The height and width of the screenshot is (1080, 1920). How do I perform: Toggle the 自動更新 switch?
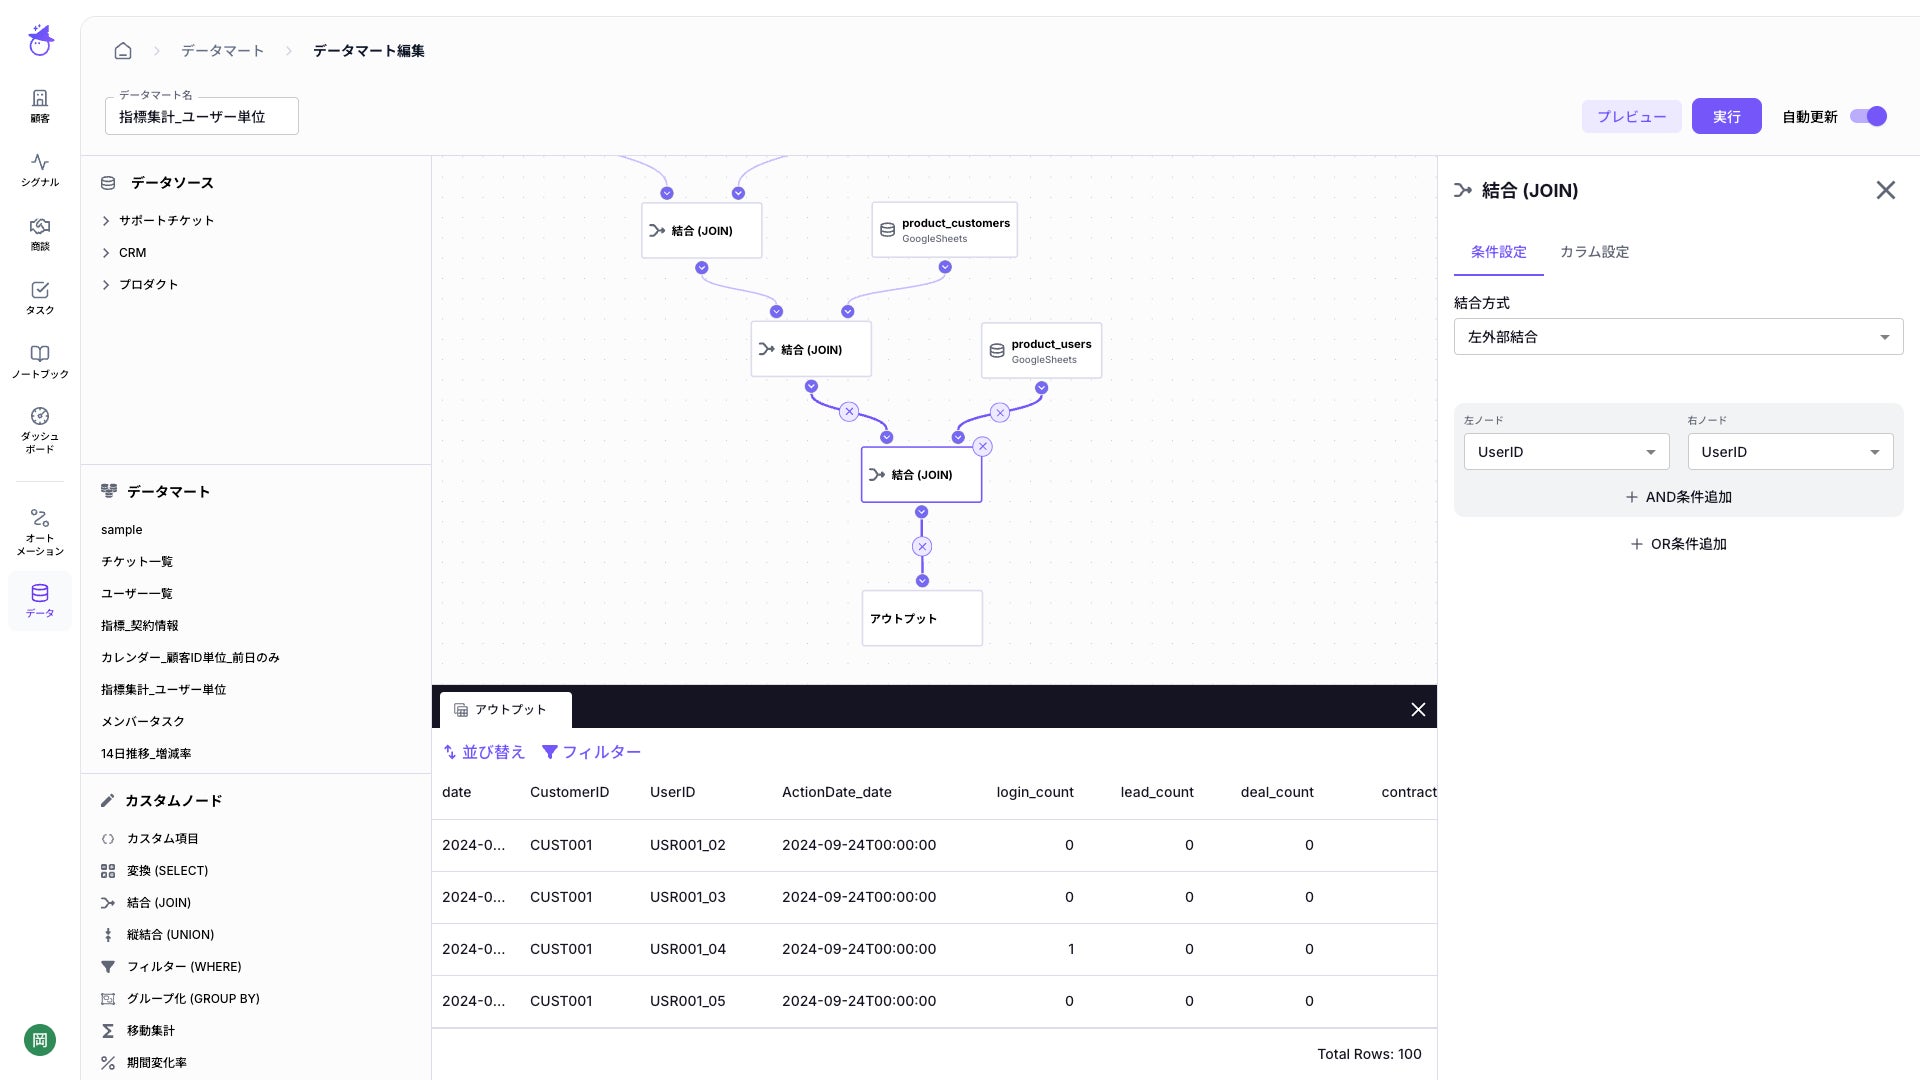(x=1867, y=117)
